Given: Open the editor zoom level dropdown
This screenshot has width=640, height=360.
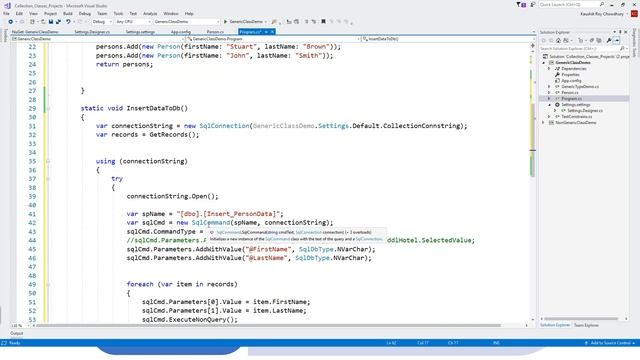Looking at the screenshot, I should 20,326.
